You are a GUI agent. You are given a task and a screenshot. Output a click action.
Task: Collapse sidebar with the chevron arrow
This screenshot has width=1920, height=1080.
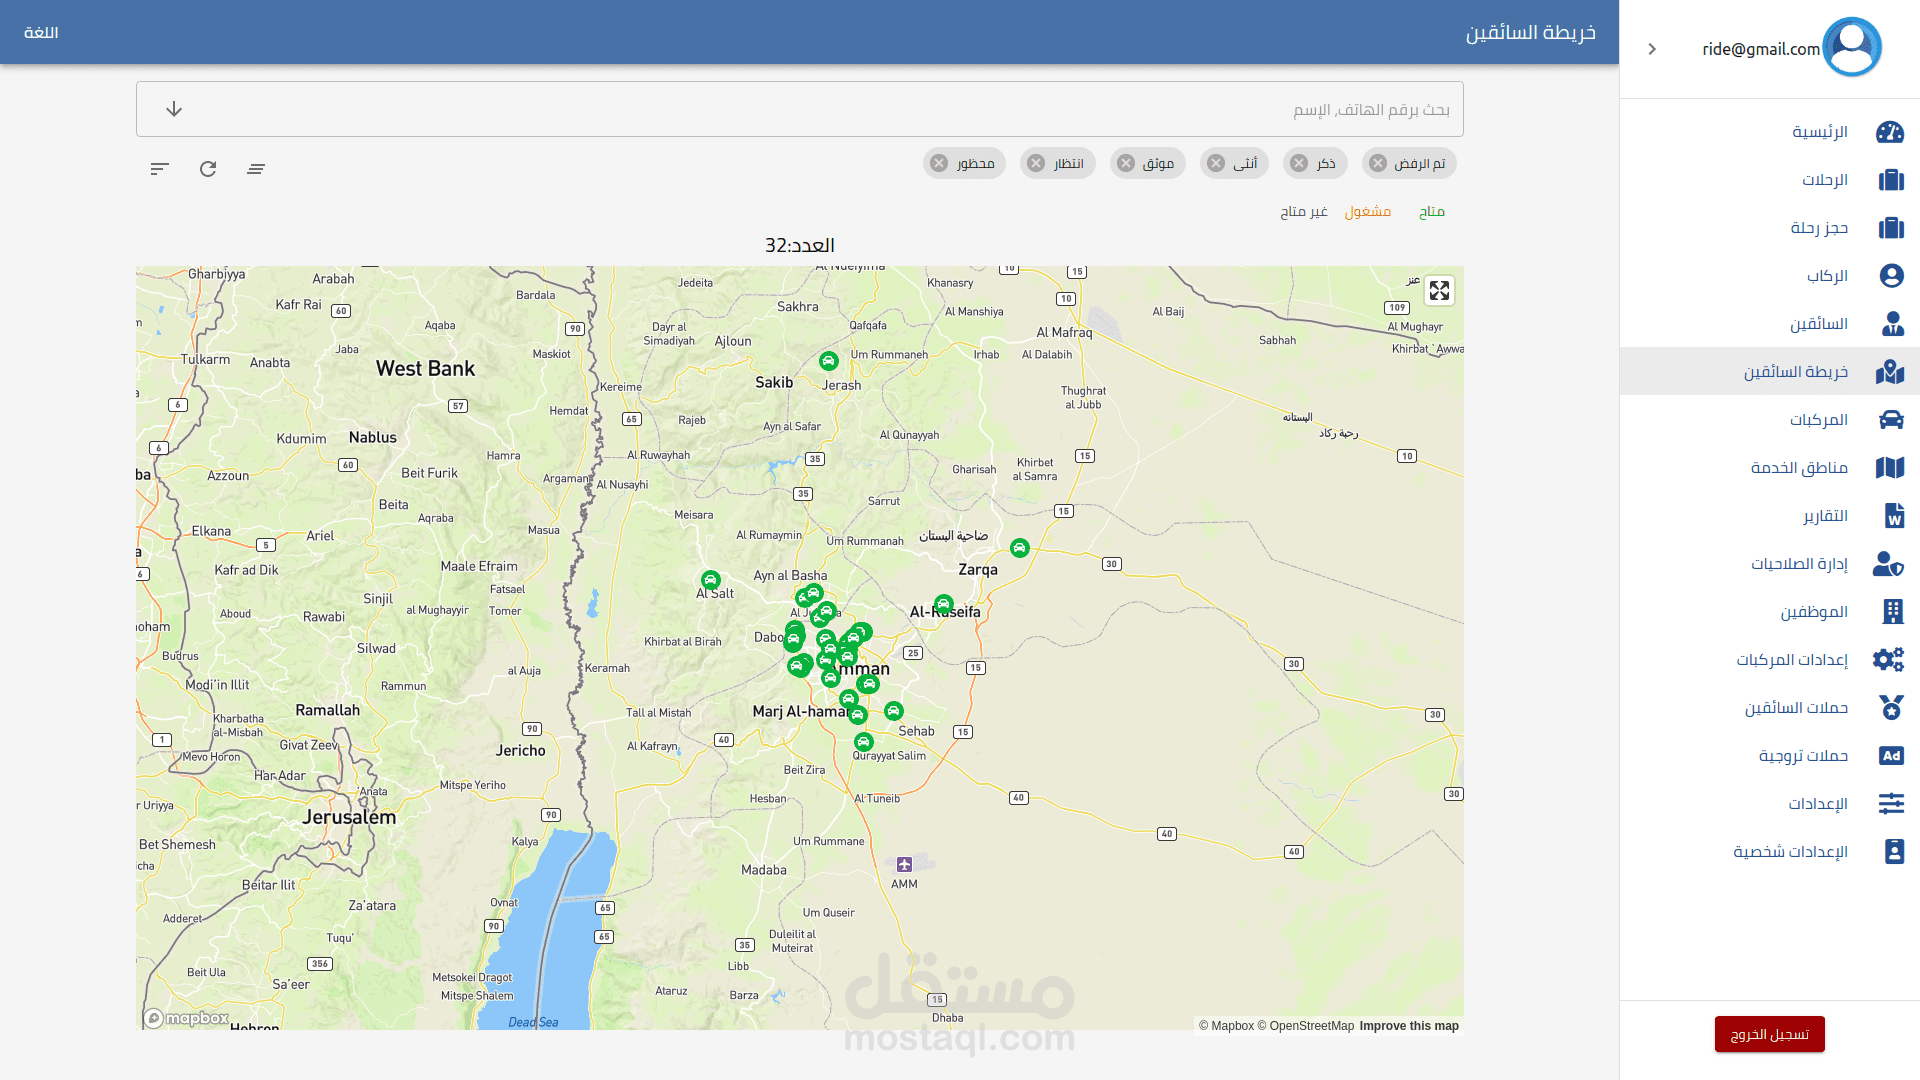coord(1652,49)
